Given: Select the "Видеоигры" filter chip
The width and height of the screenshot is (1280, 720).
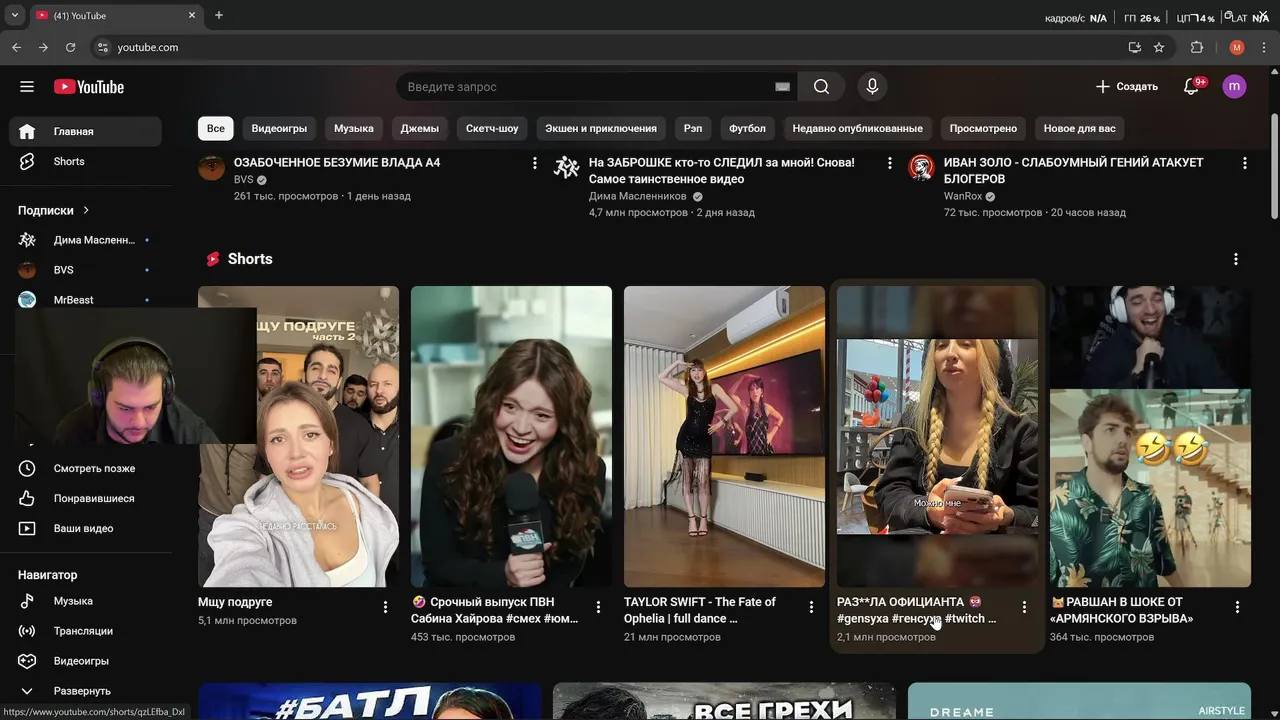Looking at the screenshot, I should pyautogui.click(x=279, y=128).
